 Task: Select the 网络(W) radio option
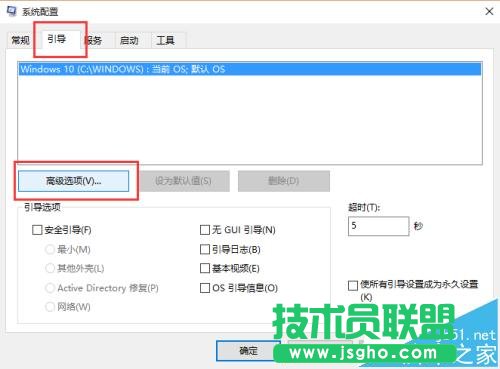point(50,307)
